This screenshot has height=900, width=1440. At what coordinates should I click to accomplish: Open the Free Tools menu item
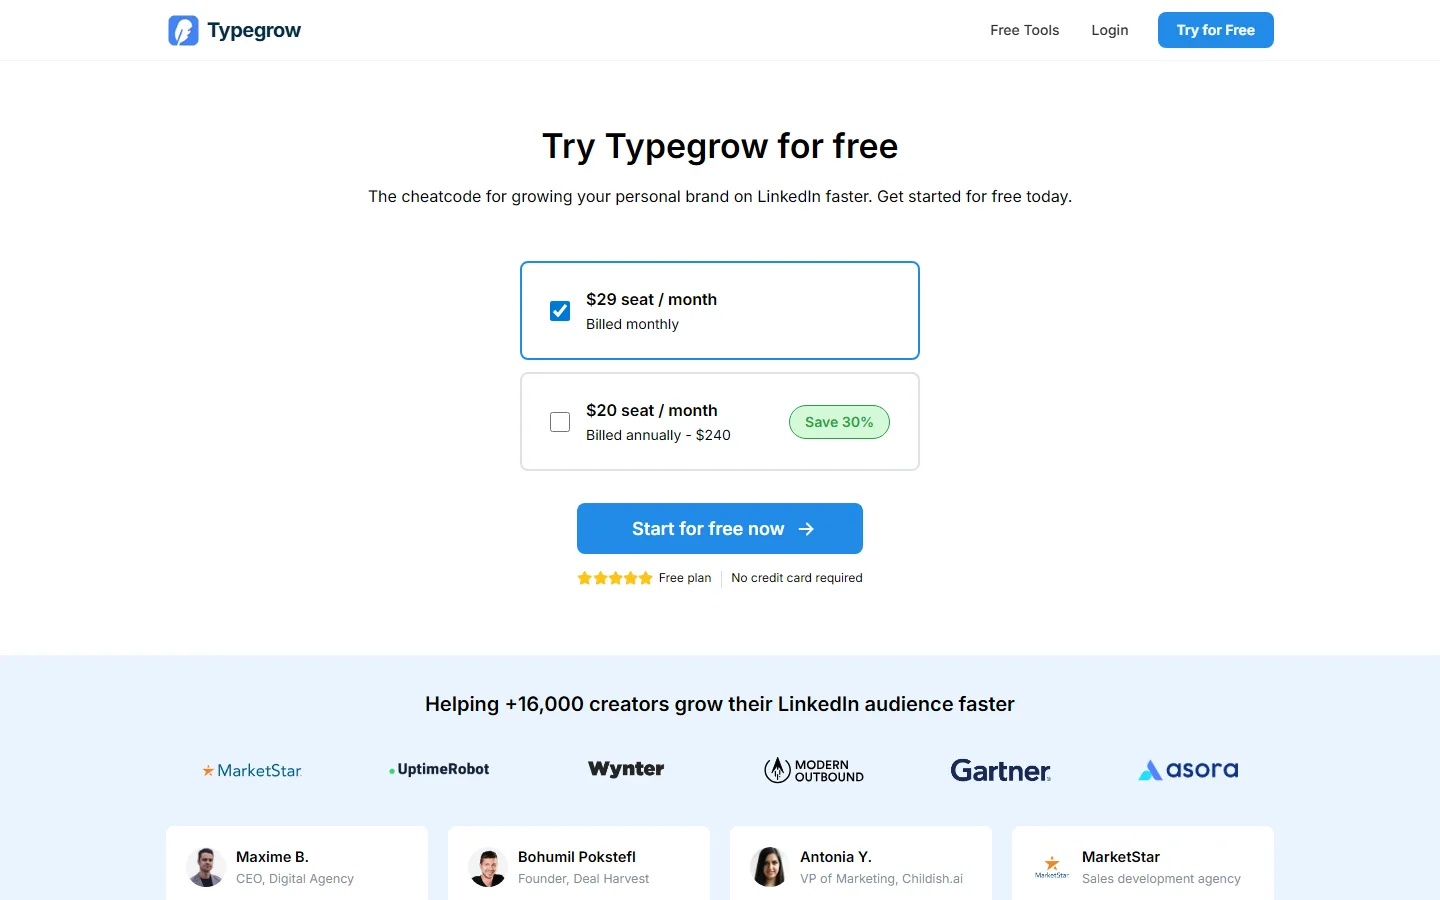point(1024,30)
